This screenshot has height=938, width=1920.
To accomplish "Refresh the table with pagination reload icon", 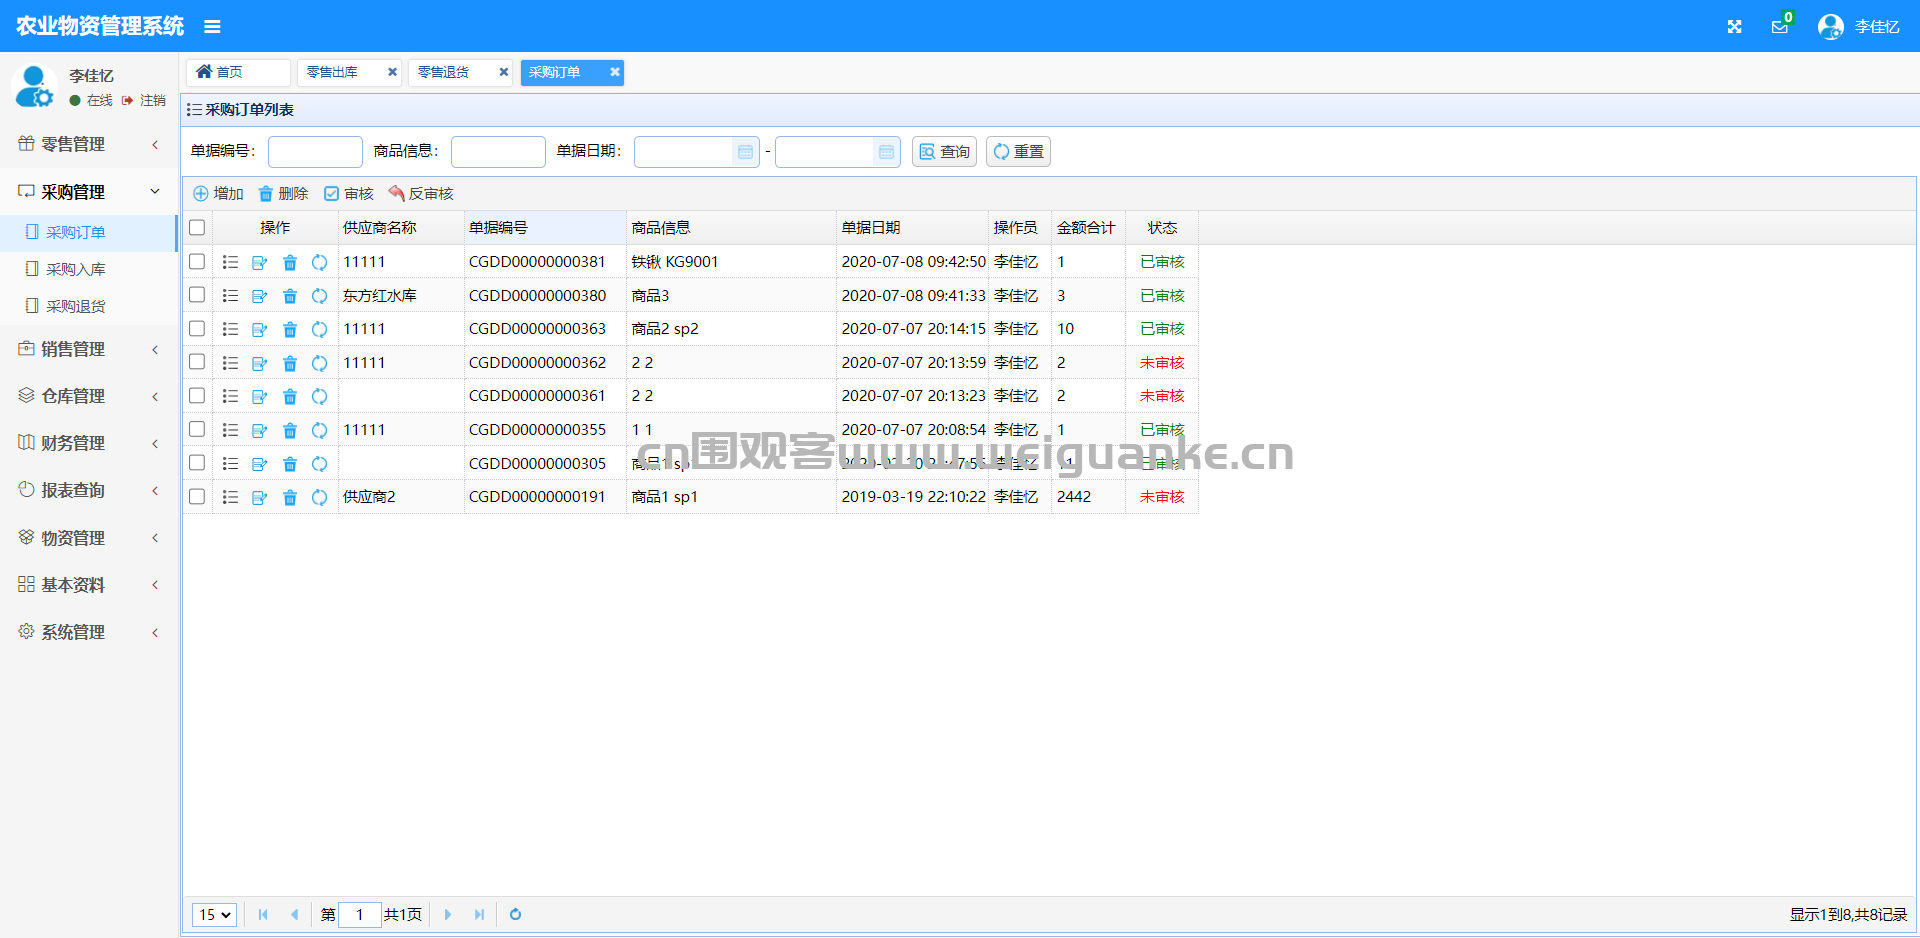I will [515, 914].
